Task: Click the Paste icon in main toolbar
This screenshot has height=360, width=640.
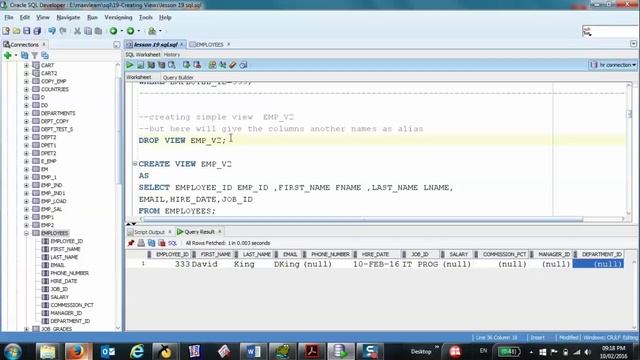Action: [98, 31]
